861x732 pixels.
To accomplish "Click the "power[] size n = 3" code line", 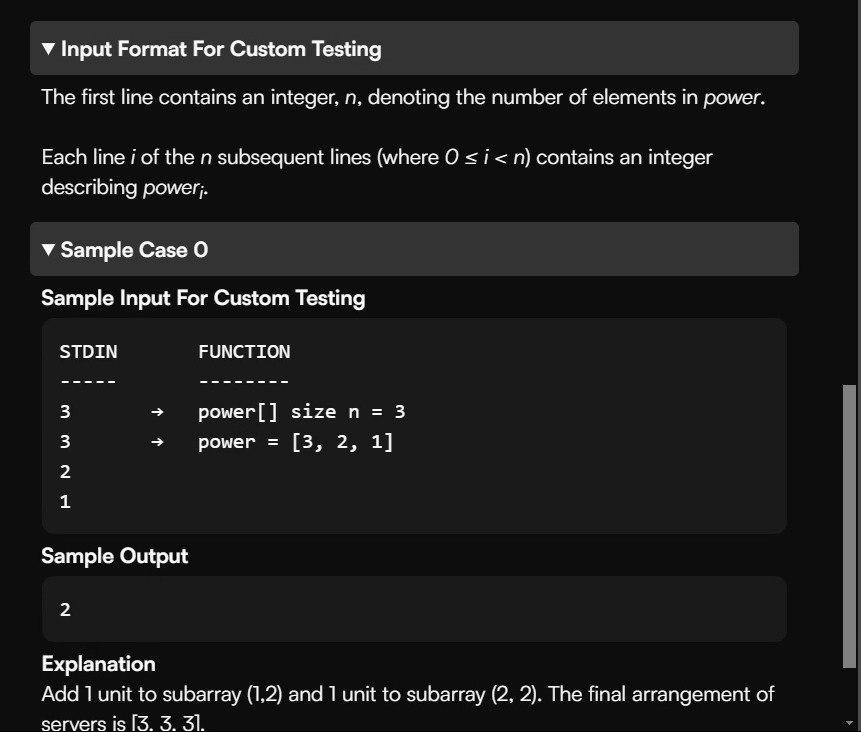I will click(x=301, y=412).
